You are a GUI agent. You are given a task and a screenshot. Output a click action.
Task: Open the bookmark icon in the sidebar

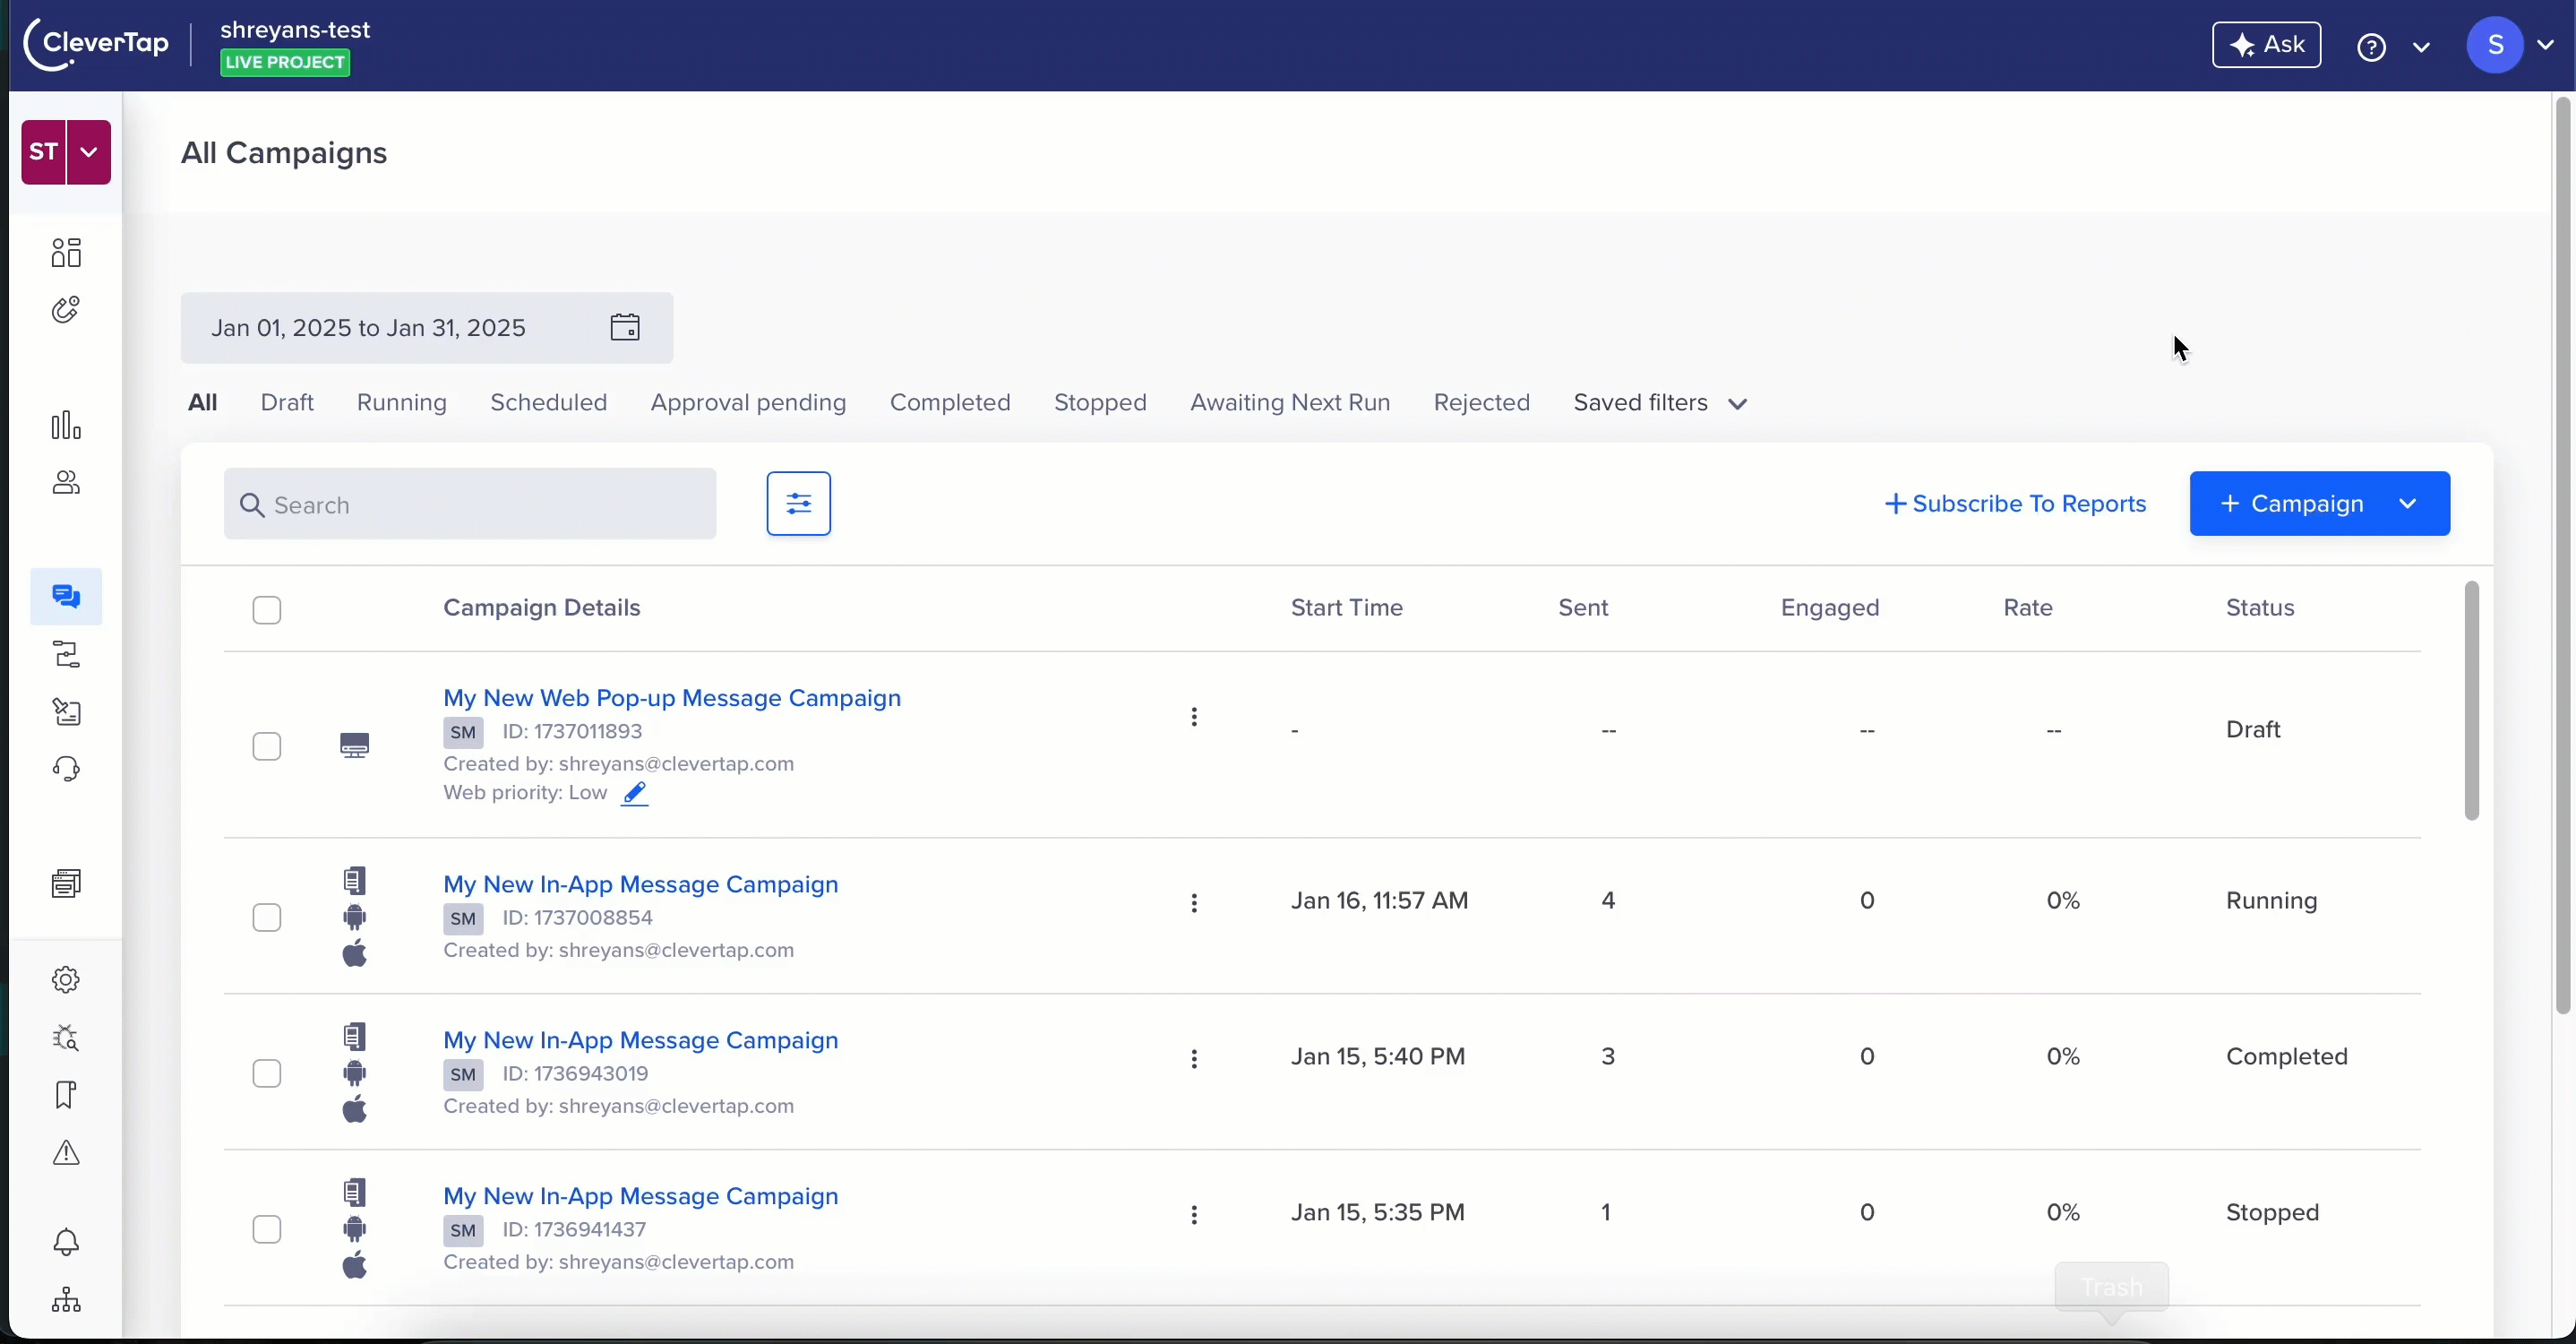(66, 1095)
